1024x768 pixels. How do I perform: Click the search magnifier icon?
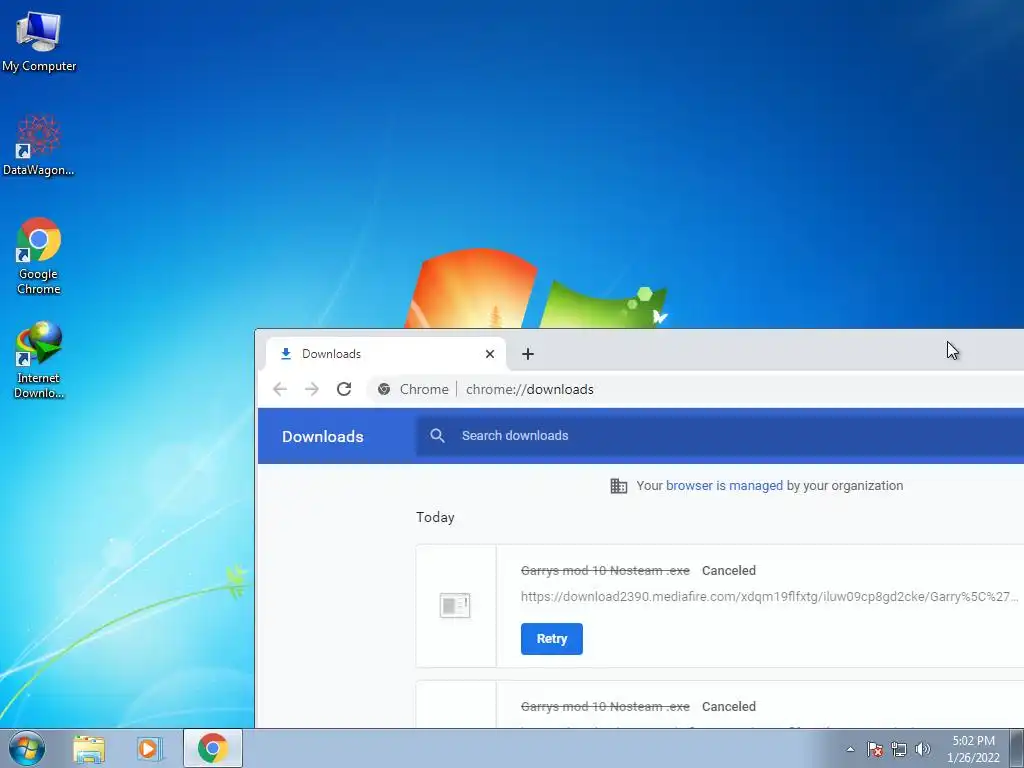point(438,436)
